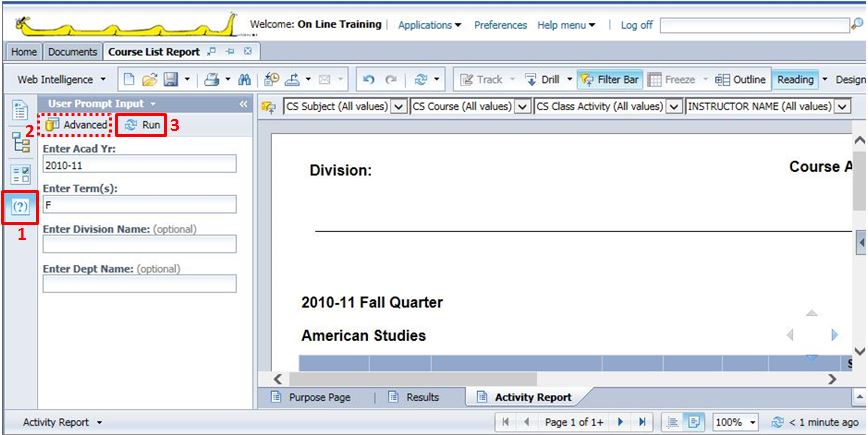Open Document Summary side panel icon
This screenshot has width=868, height=435.
(x=20, y=110)
